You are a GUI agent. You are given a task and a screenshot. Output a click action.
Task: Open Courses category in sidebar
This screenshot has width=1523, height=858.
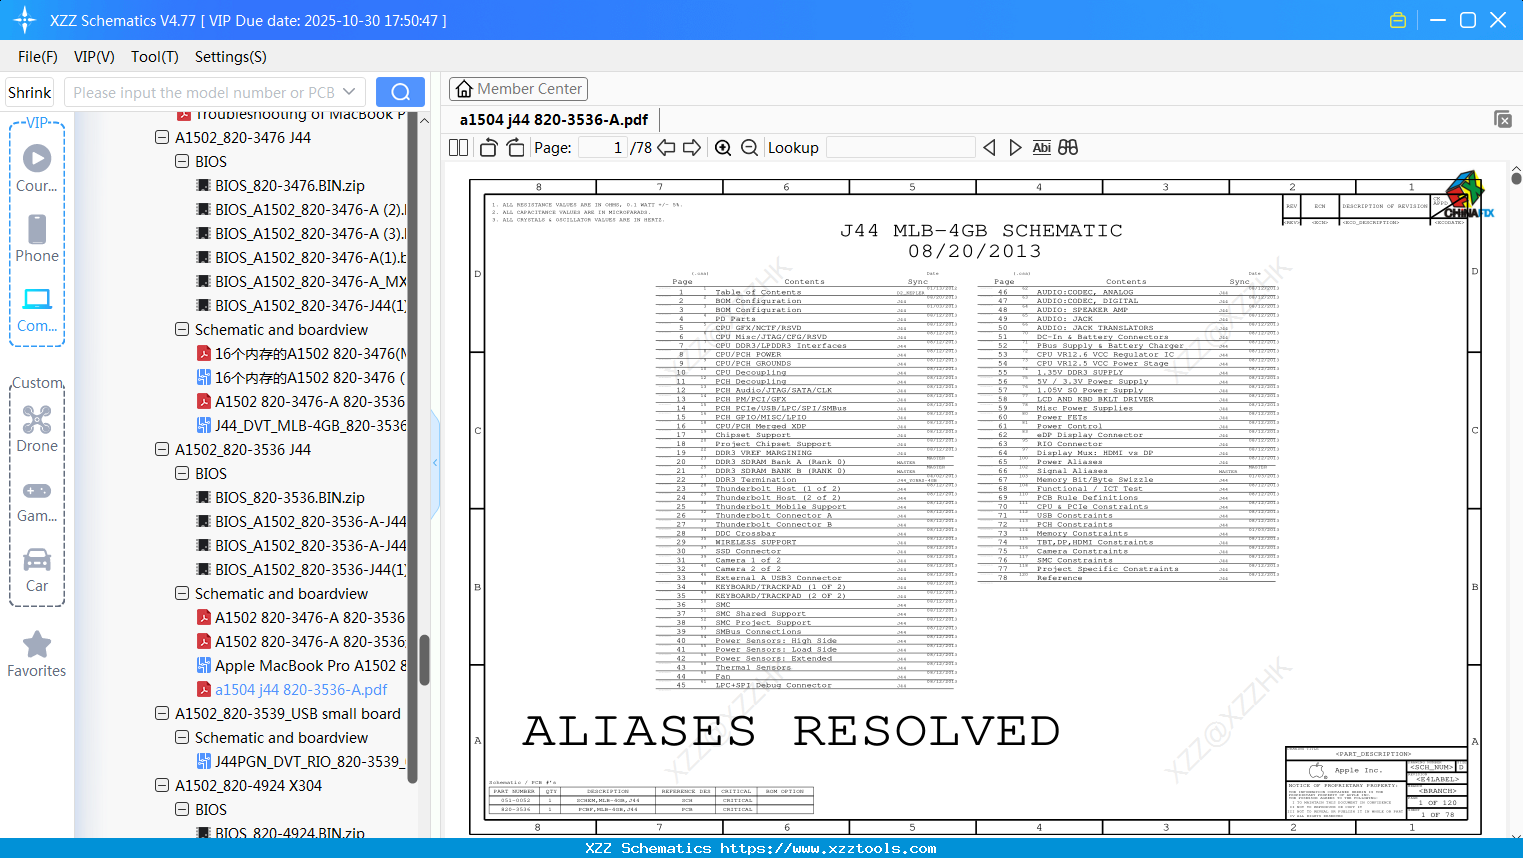point(37,168)
